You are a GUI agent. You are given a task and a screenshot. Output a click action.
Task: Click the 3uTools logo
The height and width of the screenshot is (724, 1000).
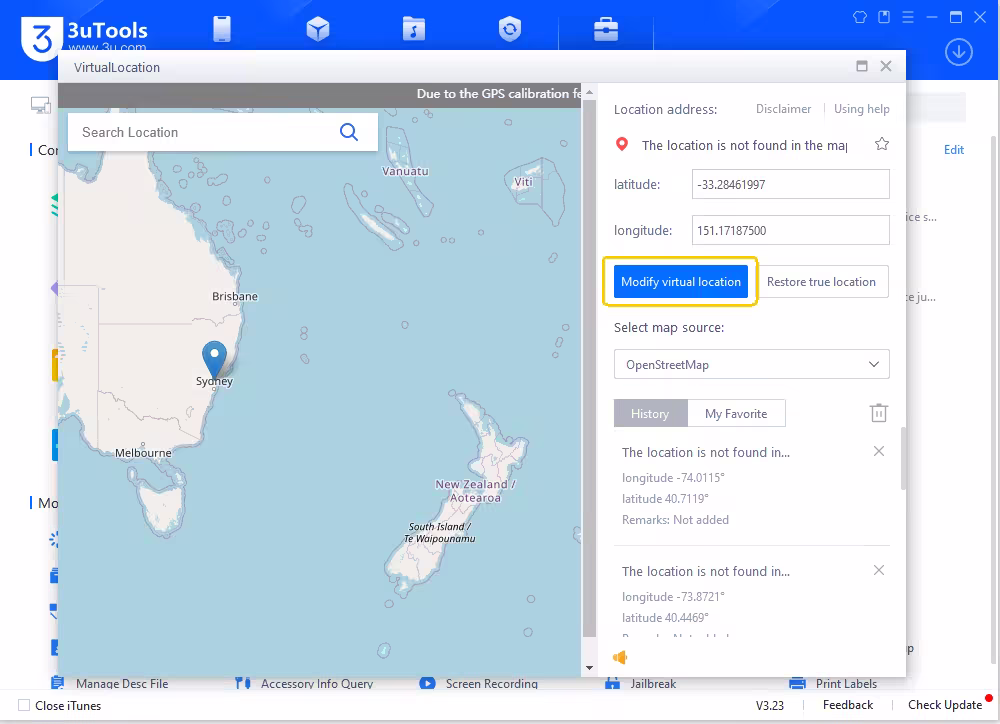pyautogui.click(x=42, y=38)
